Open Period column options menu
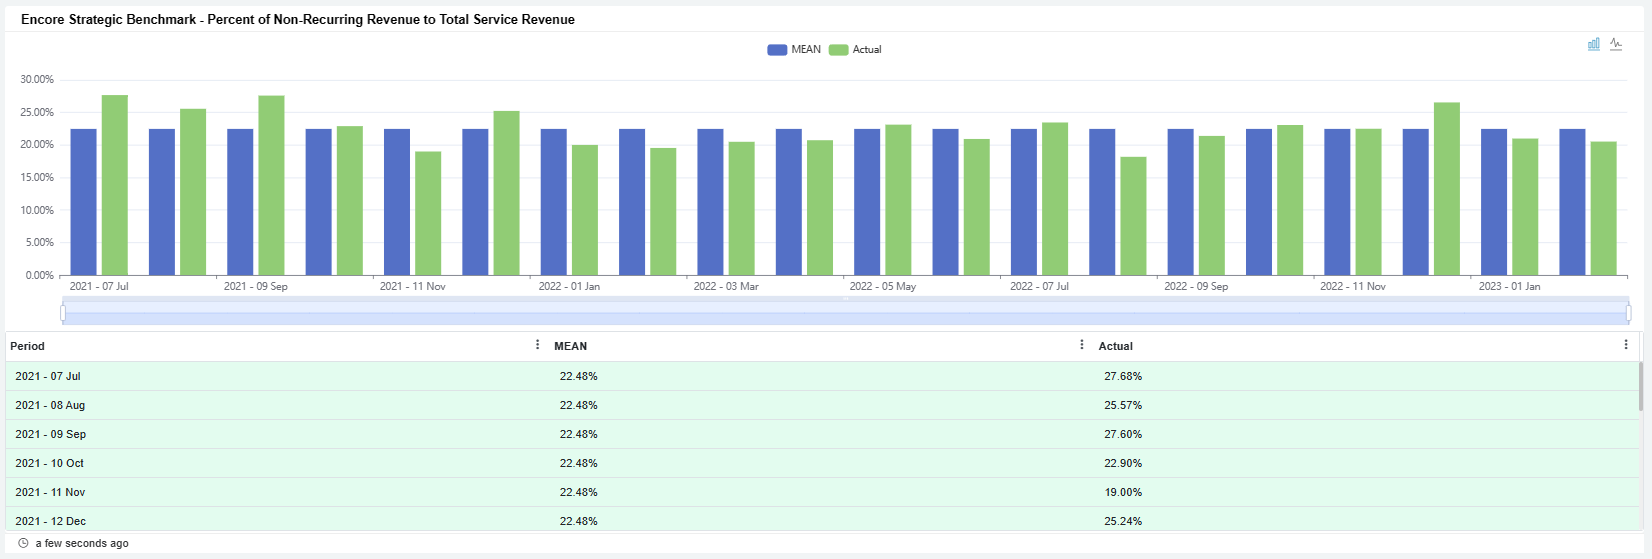This screenshot has width=1652, height=559. 537,345
